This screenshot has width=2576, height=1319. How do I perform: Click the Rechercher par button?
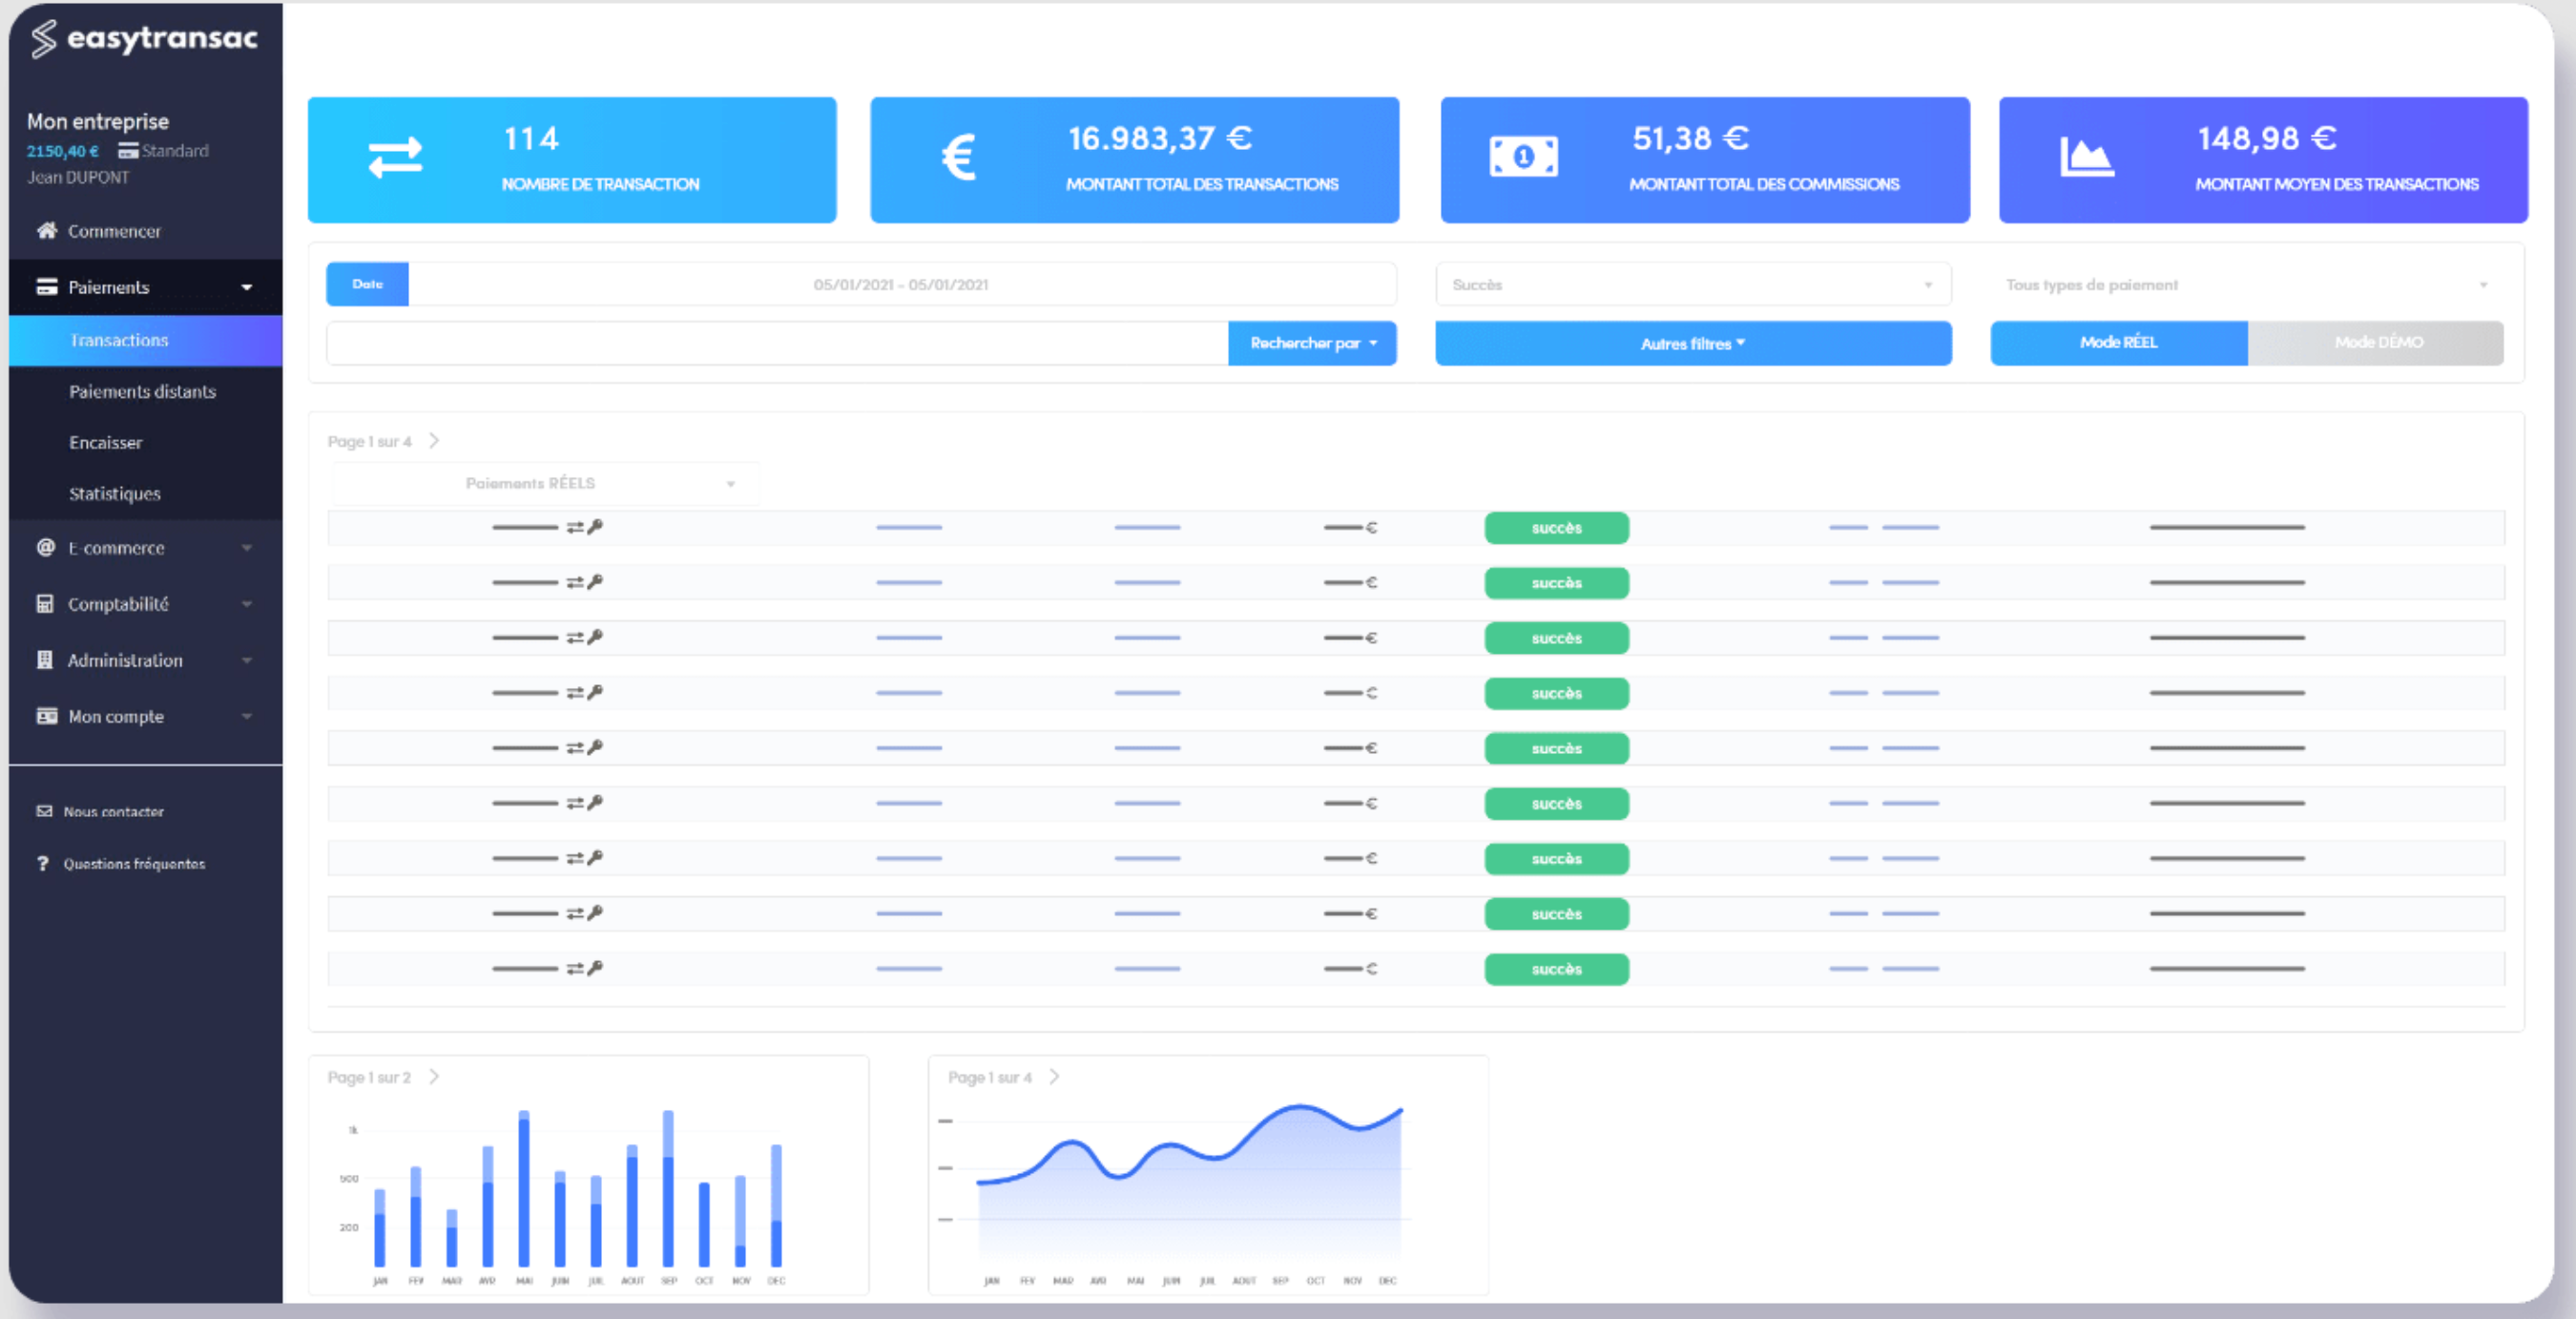pos(1311,344)
